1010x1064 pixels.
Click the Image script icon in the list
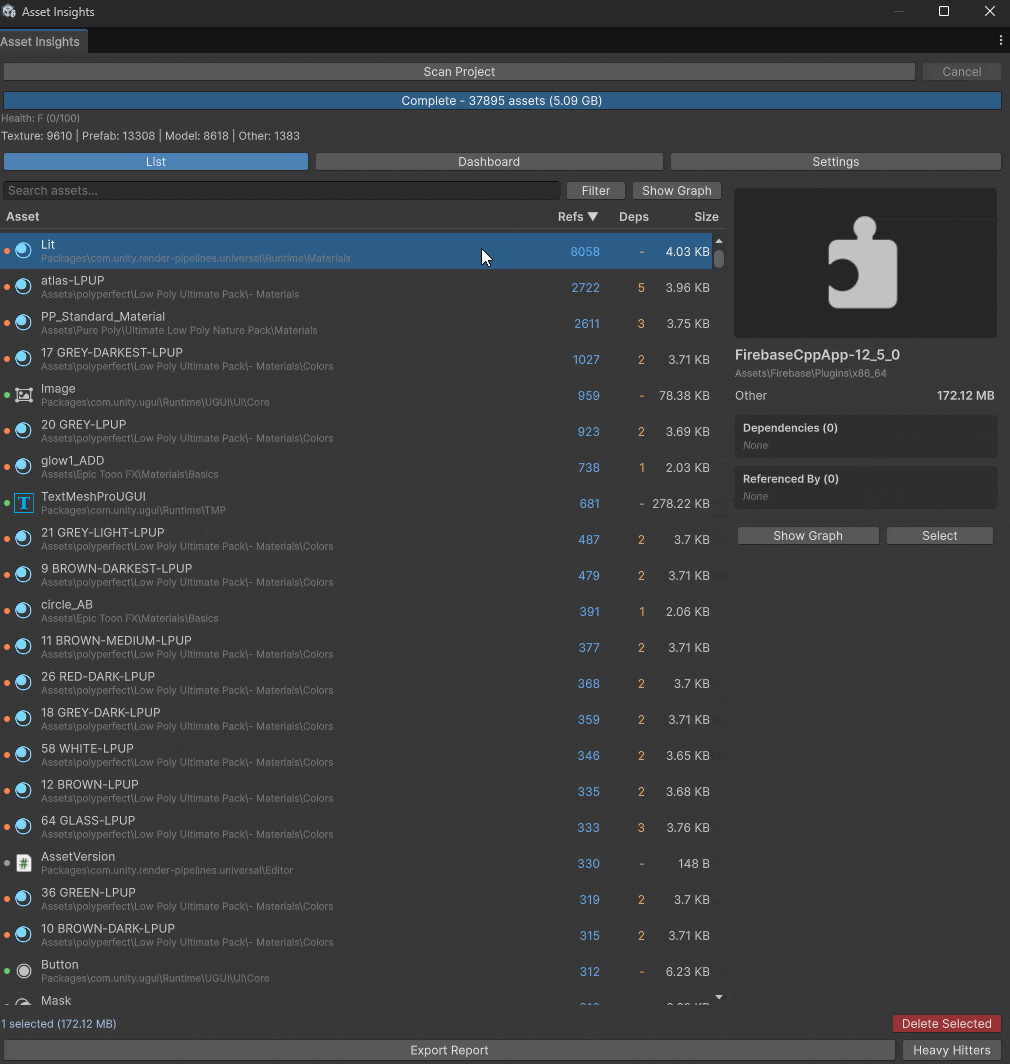coord(24,395)
